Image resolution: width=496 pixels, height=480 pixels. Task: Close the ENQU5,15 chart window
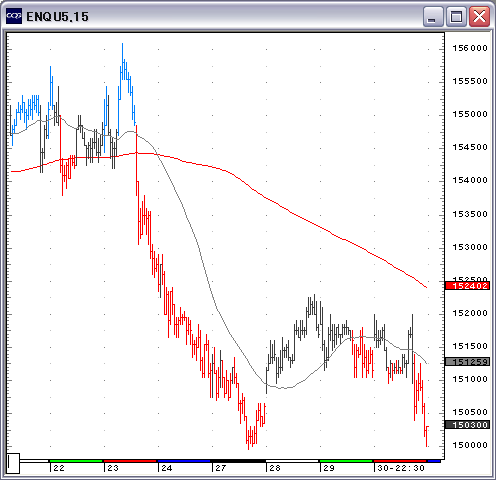click(x=479, y=16)
